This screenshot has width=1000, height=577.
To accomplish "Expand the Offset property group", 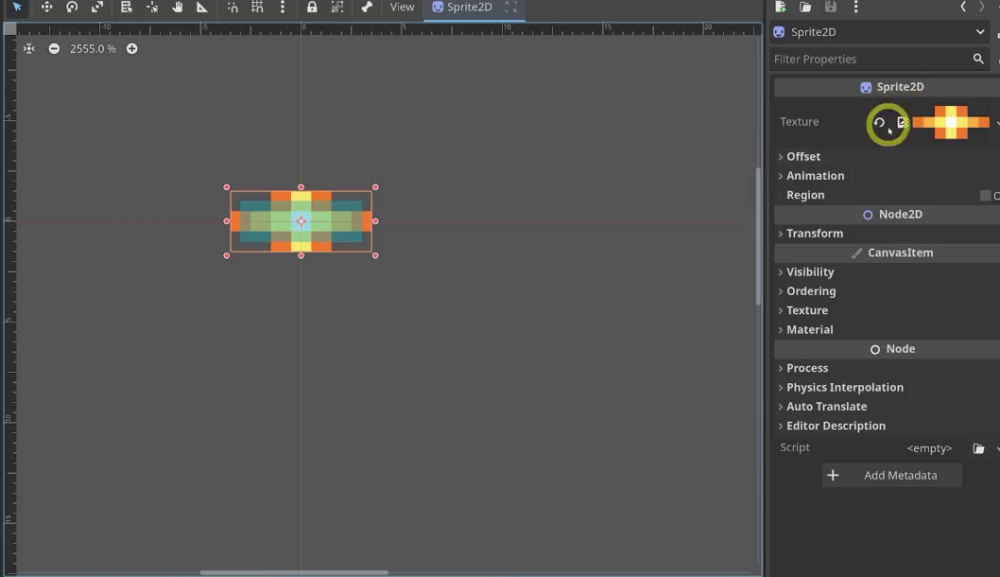I will tap(804, 156).
